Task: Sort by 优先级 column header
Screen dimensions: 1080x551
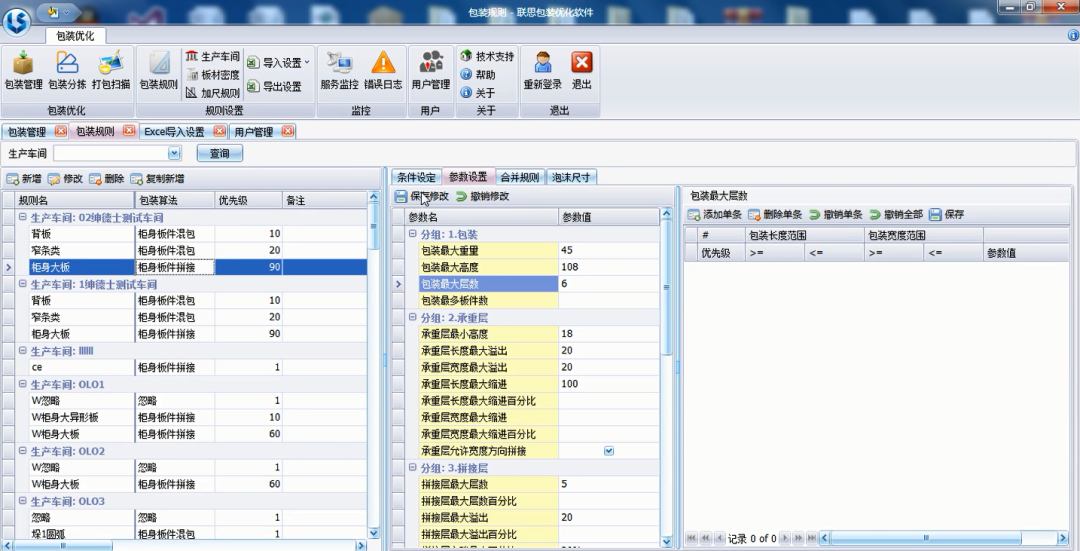Action: (248, 200)
